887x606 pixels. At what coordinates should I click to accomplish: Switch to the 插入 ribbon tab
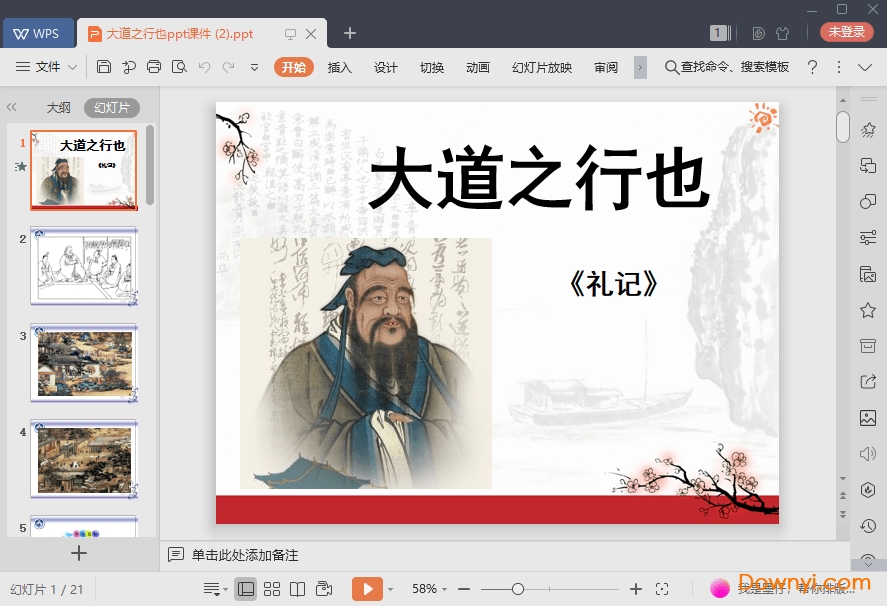tap(340, 67)
